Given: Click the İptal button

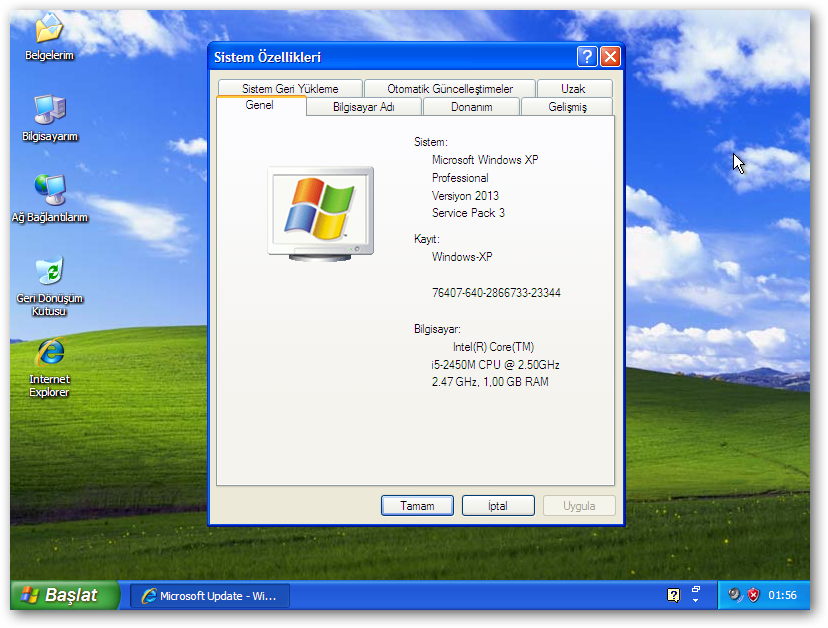Looking at the screenshot, I should tap(497, 506).
